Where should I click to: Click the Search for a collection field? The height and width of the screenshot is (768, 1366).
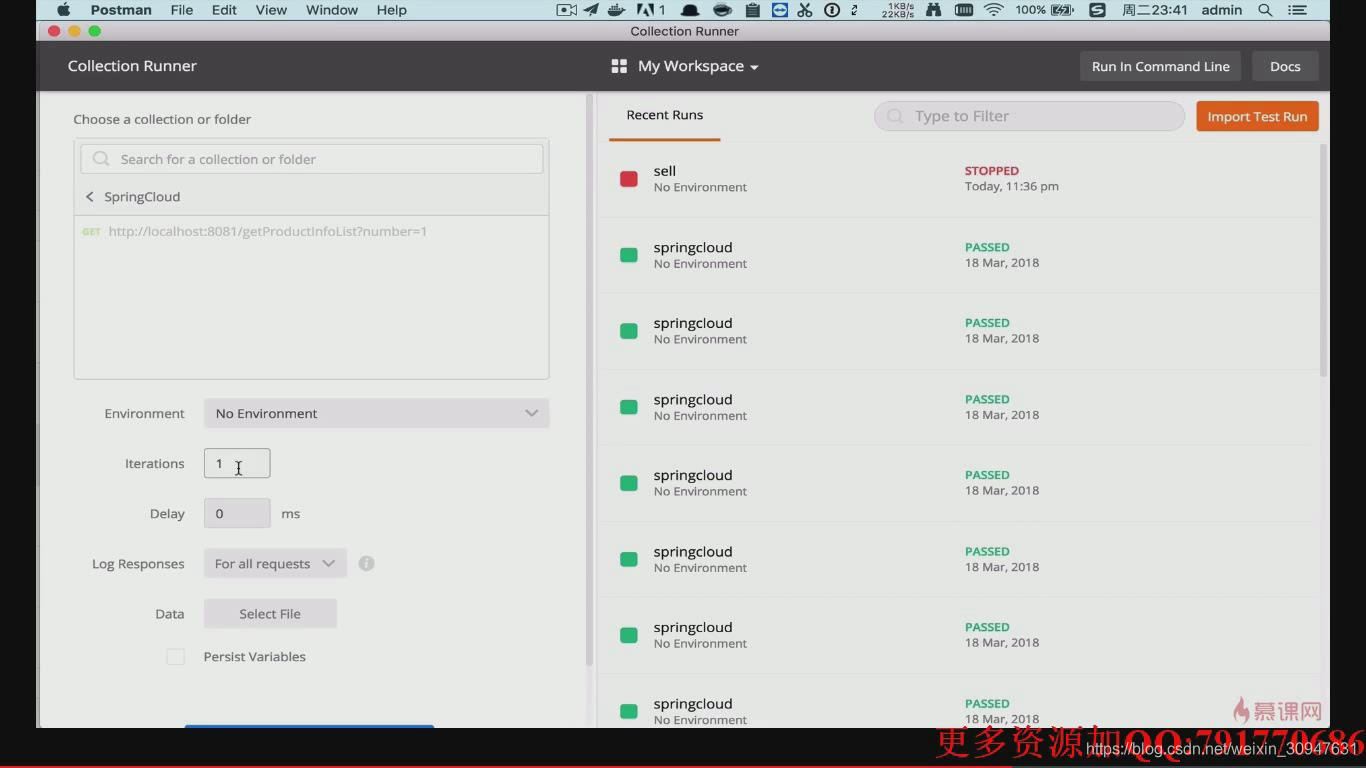[311, 159]
